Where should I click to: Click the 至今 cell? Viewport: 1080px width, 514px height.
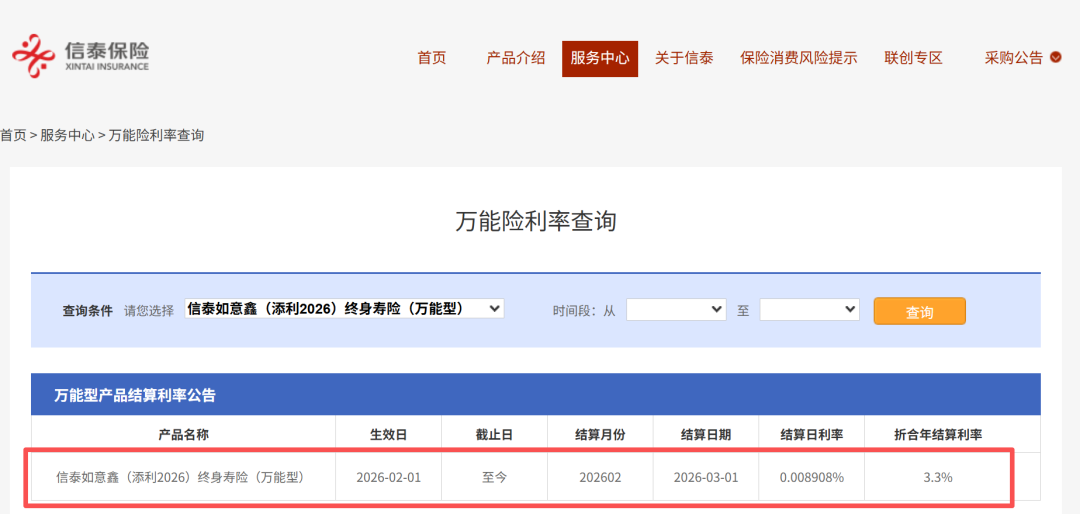click(494, 477)
